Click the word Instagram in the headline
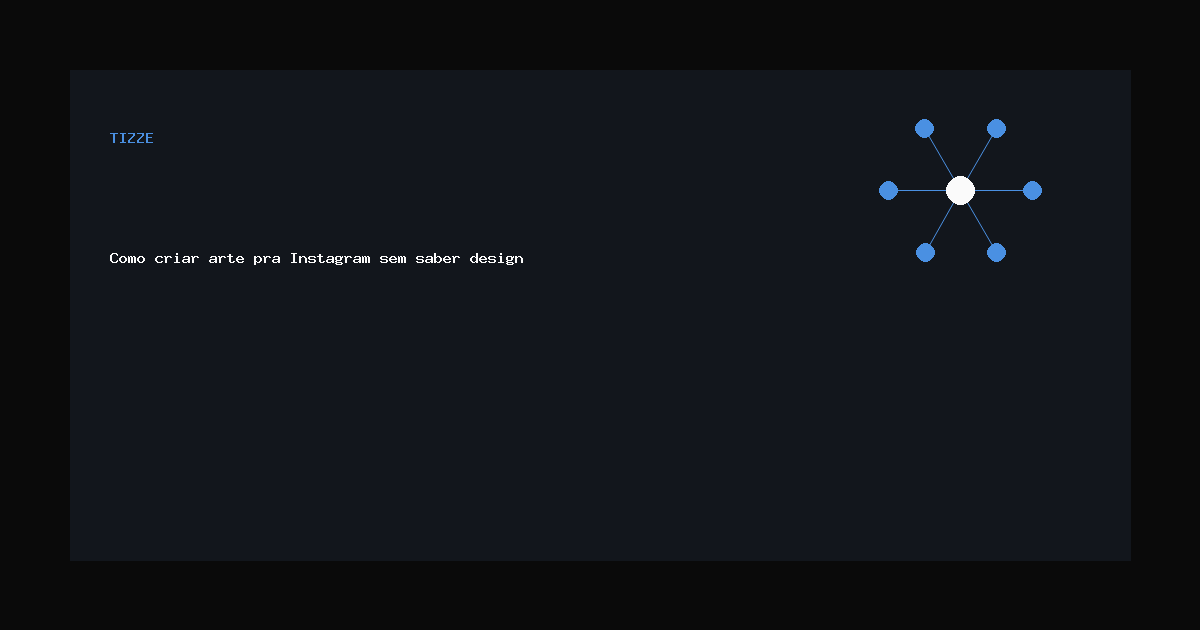 point(330,258)
